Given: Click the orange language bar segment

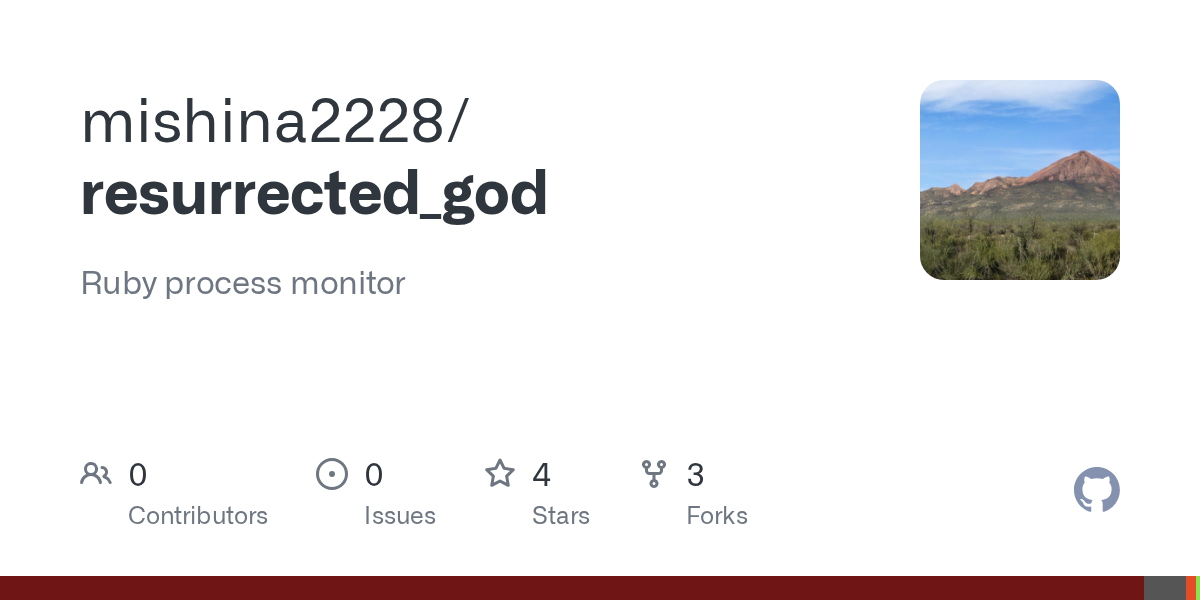Looking at the screenshot, I should pos(1191,588).
